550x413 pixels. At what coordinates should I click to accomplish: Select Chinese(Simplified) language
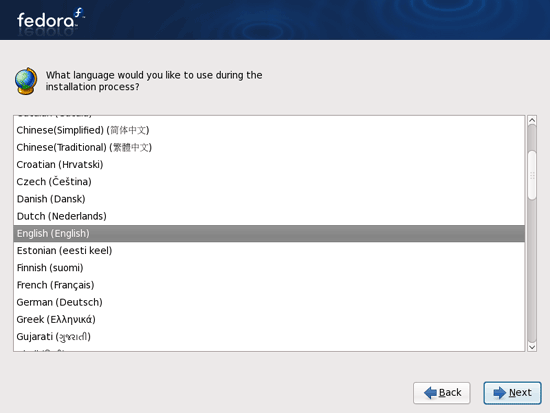pos(269,130)
